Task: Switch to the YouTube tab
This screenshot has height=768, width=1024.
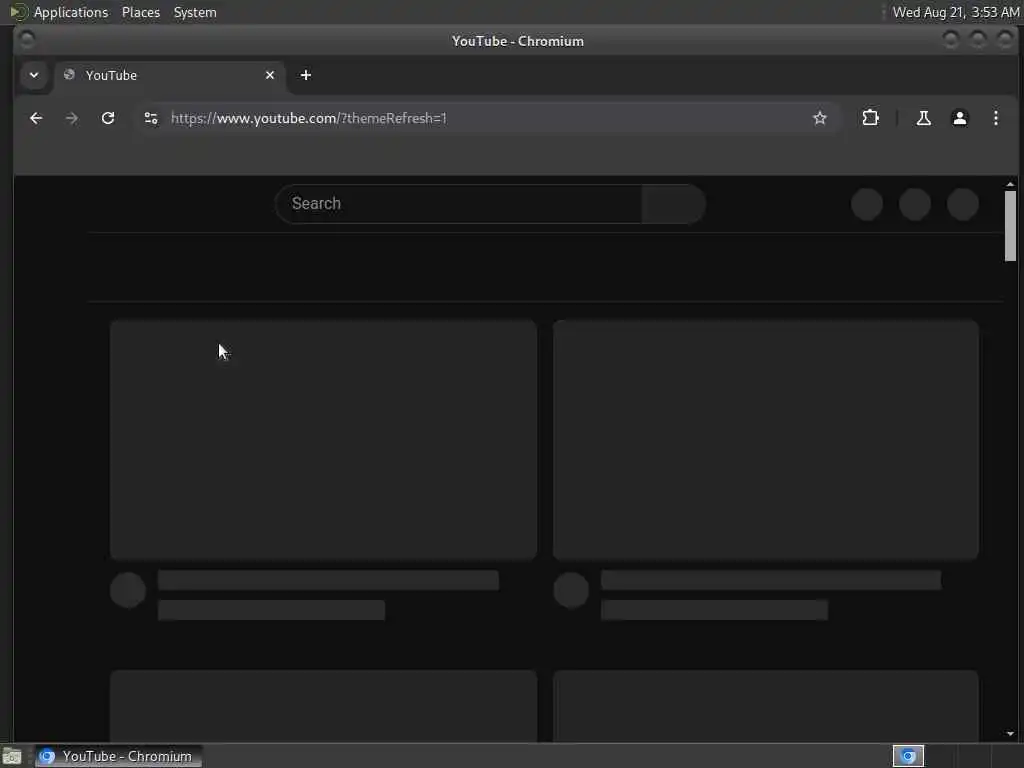Action: (x=170, y=75)
